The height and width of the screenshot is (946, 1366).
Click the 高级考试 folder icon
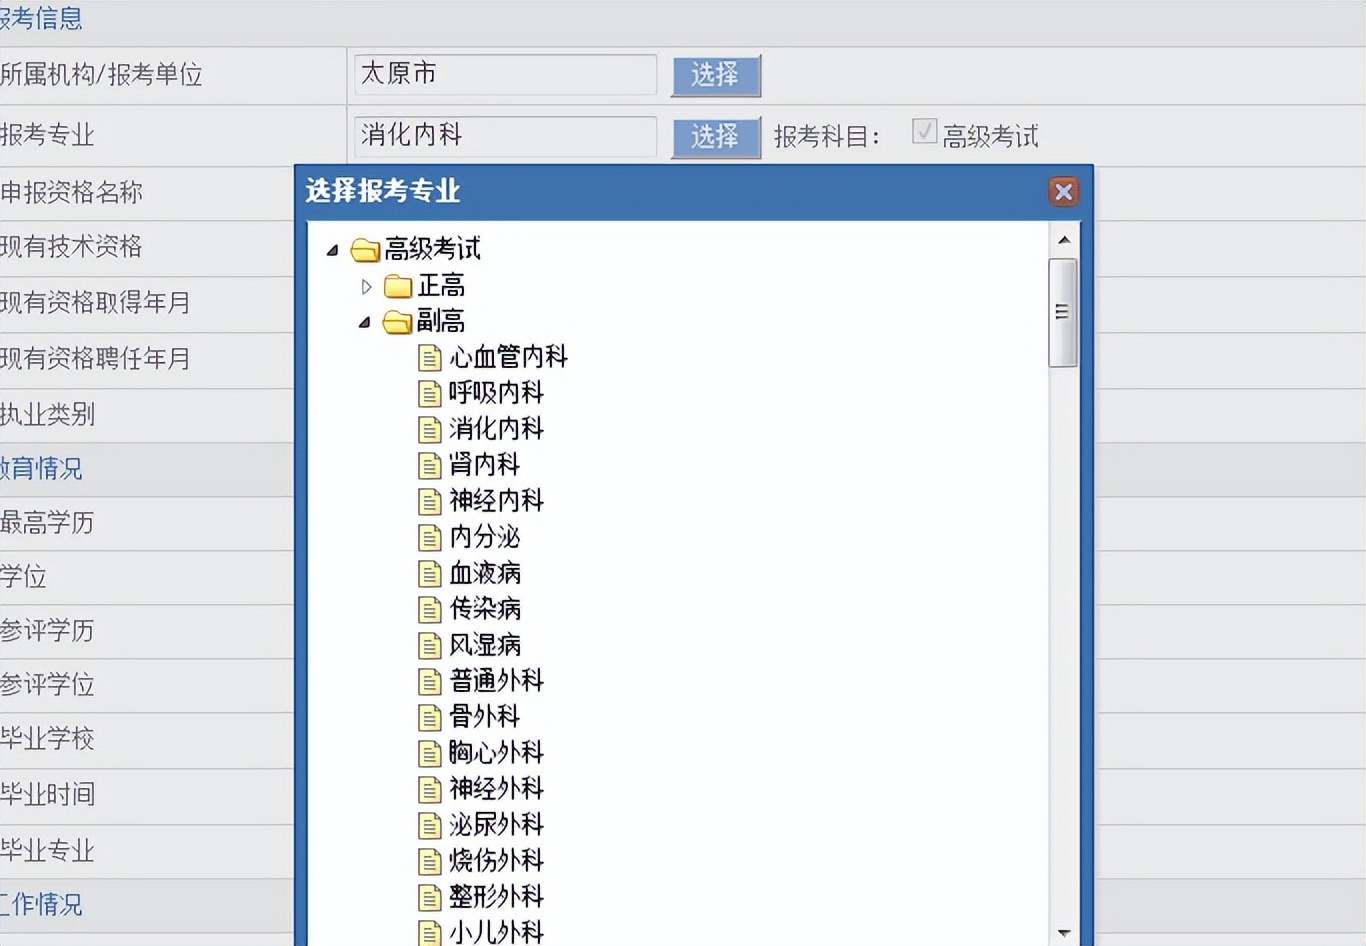point(366,250)
